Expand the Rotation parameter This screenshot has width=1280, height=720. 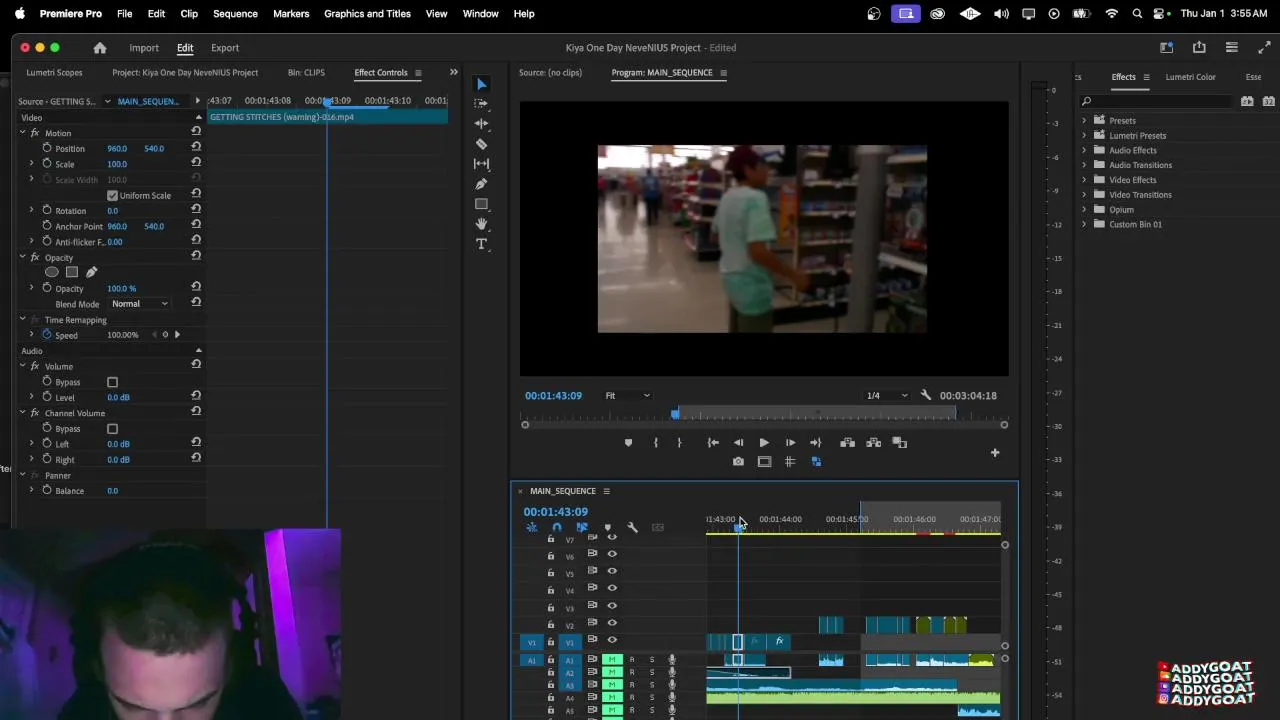[x=31, y=210]
